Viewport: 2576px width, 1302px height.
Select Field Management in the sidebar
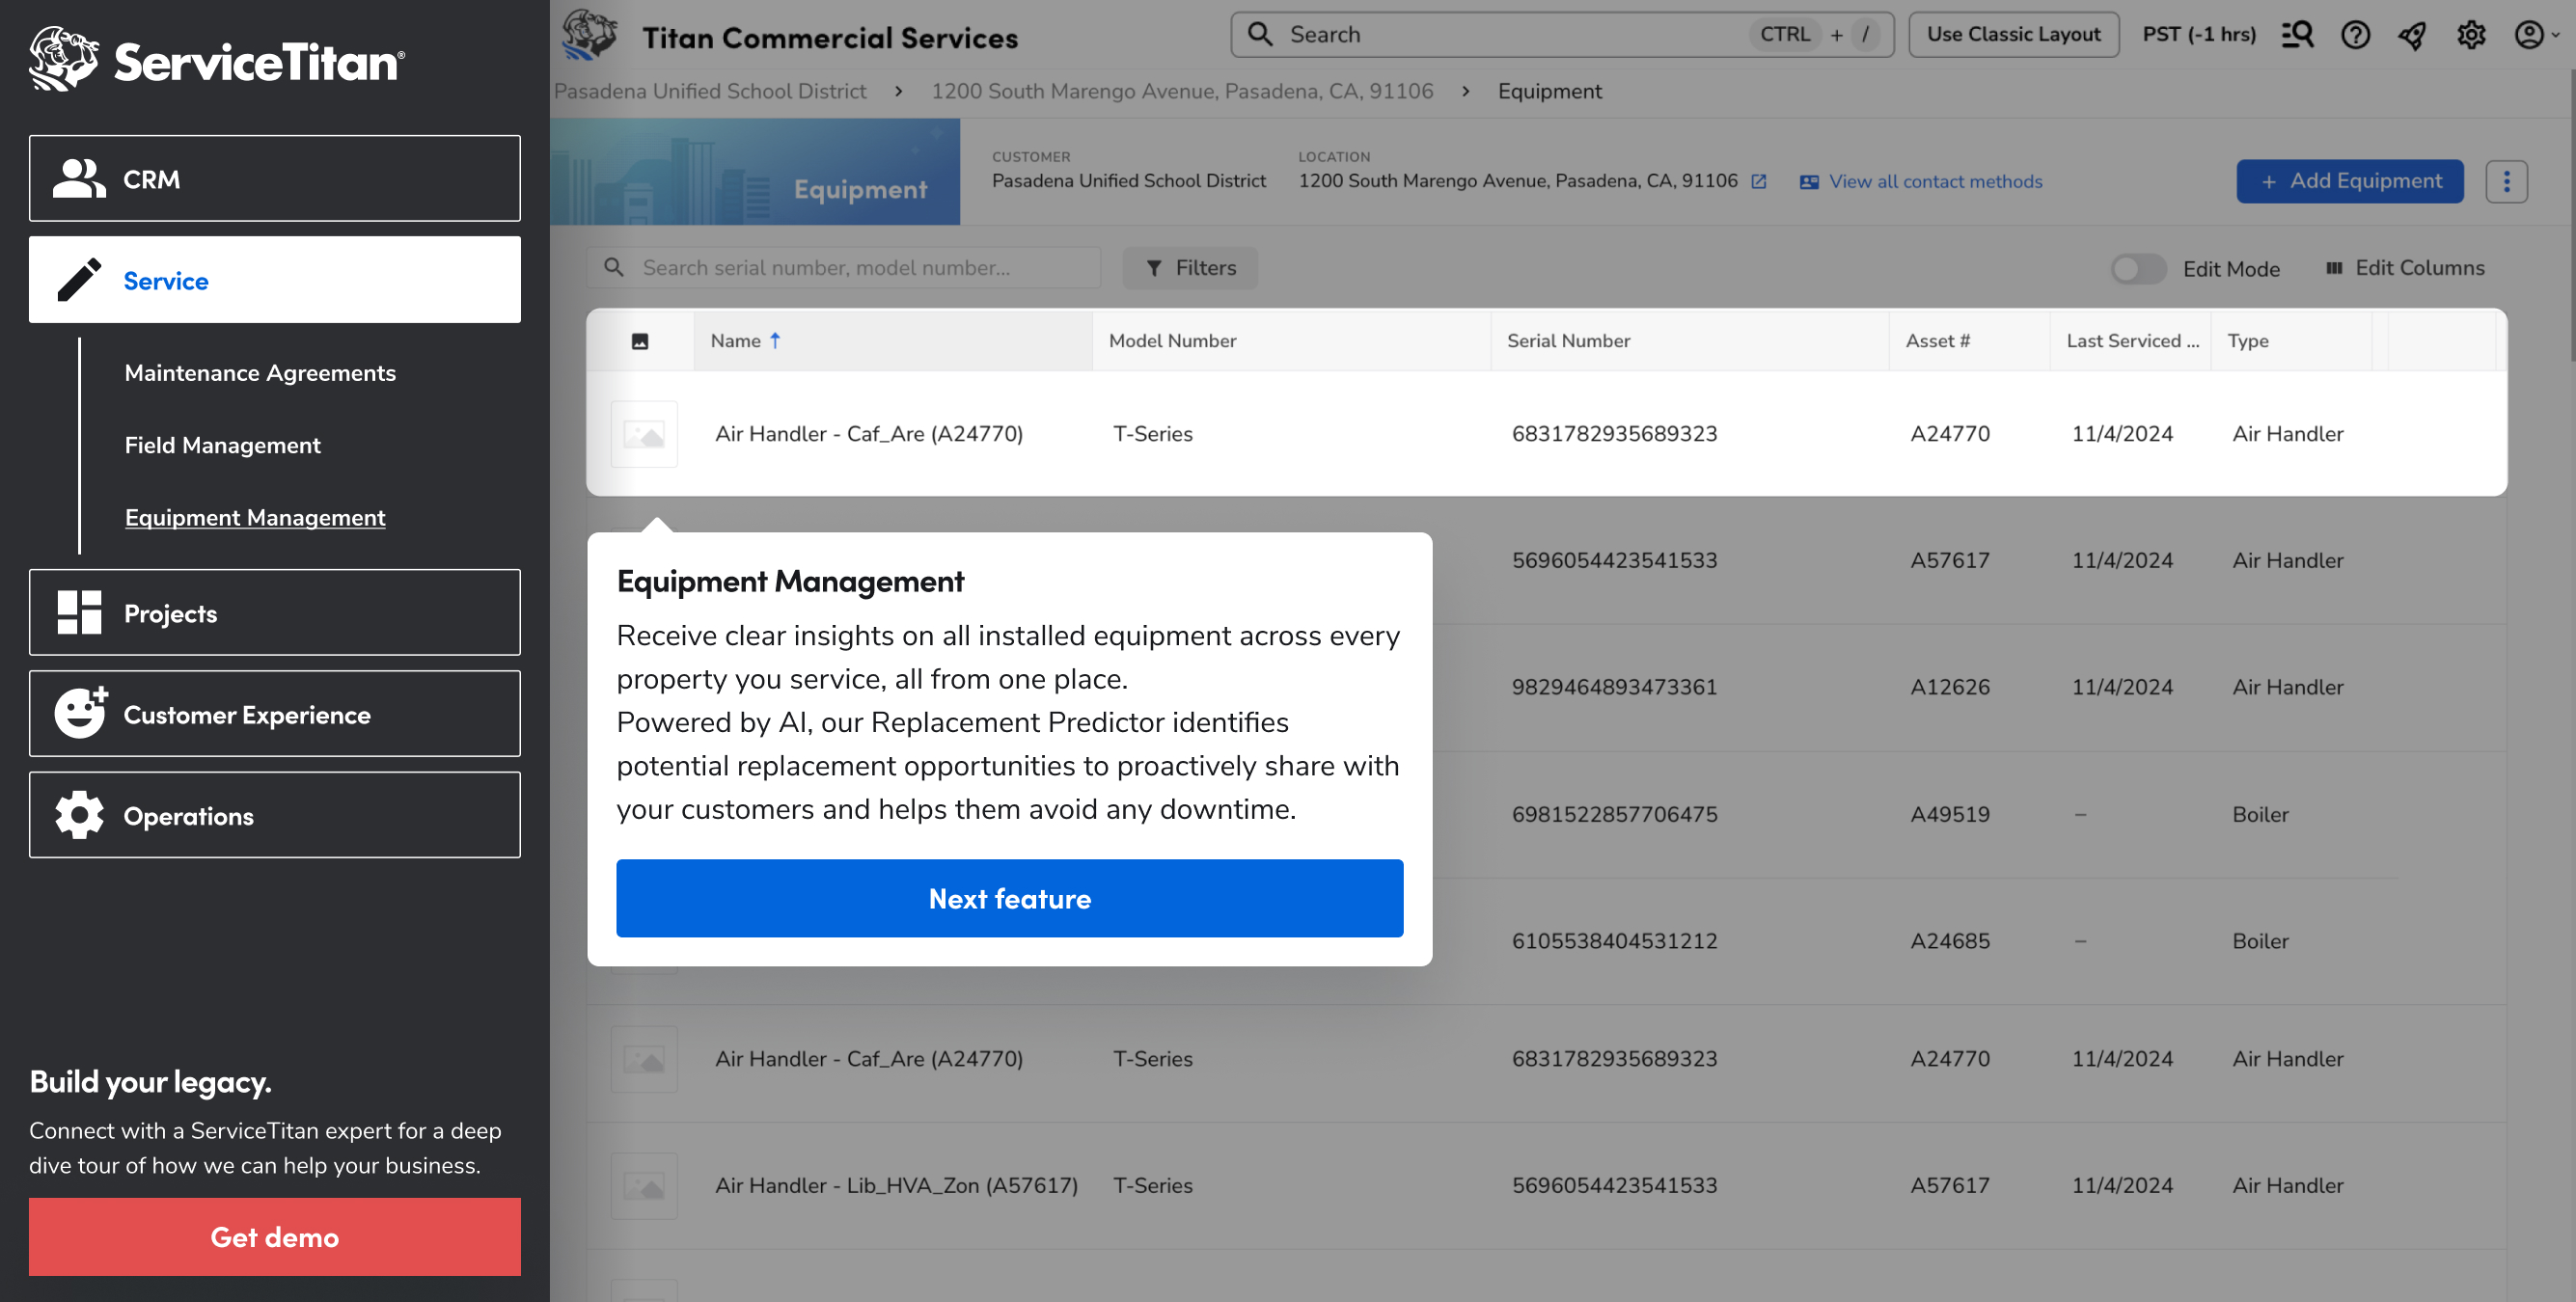(x=222, y=445)
